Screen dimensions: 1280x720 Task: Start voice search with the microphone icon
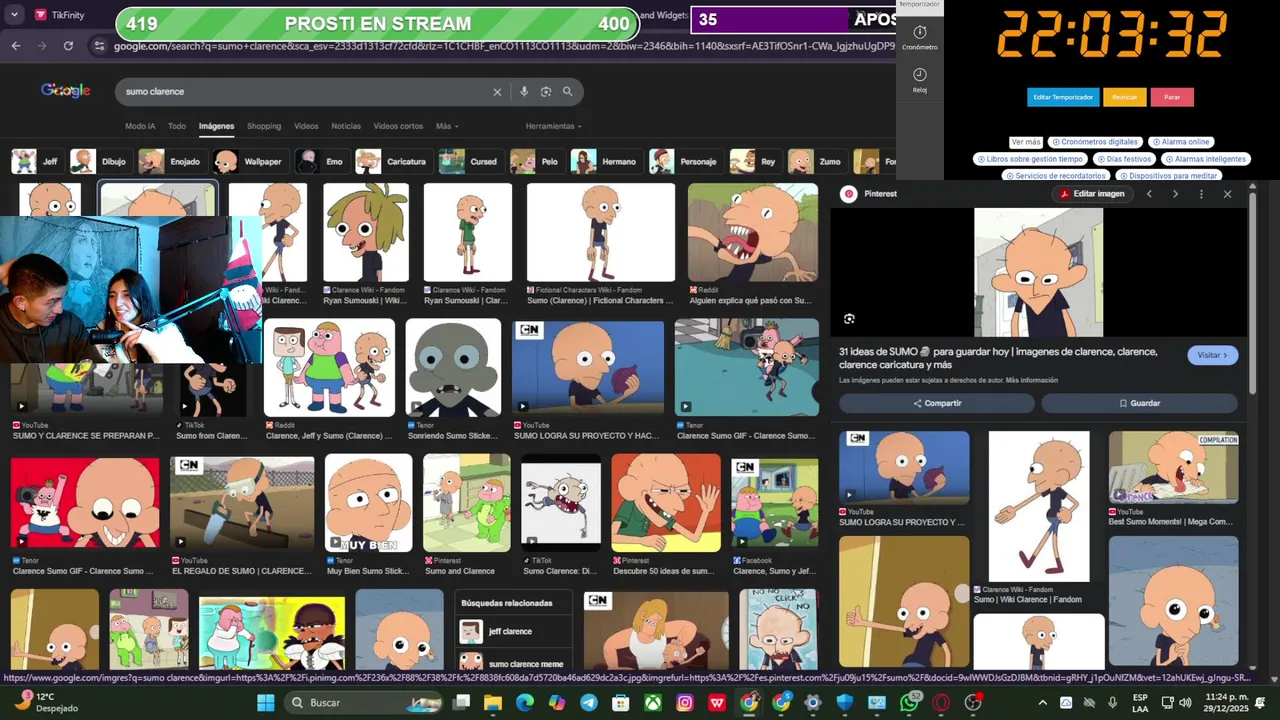524,92
